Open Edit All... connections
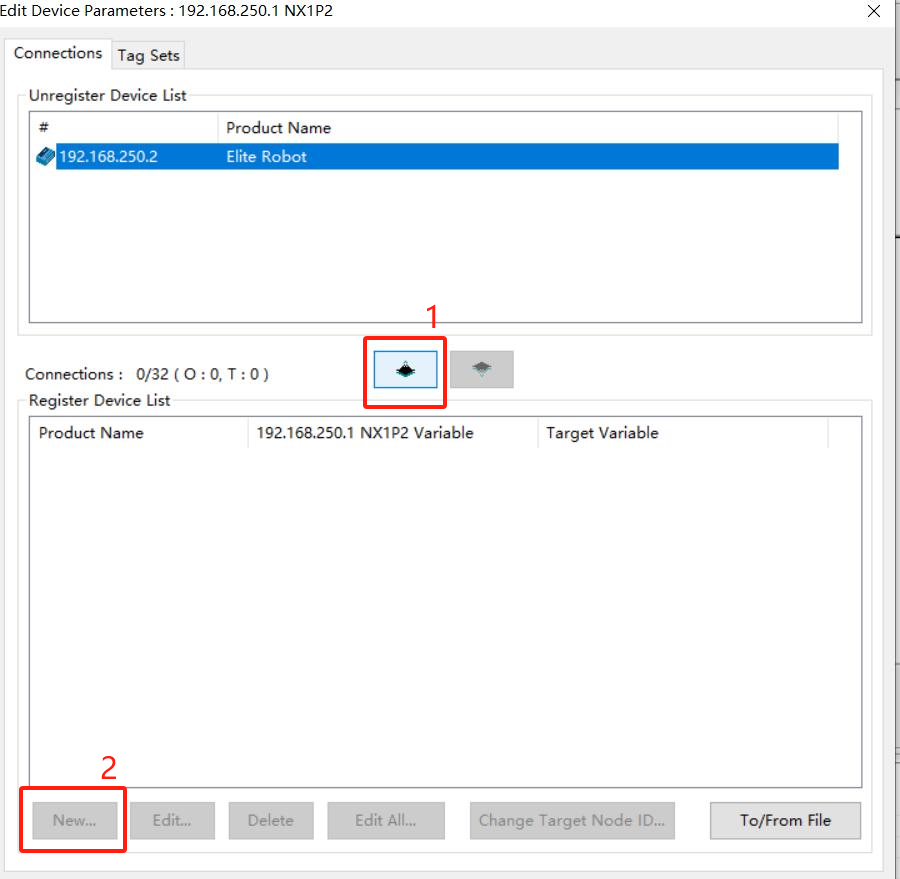Screen dimensions: 900x879 click(x=385, y=821)
